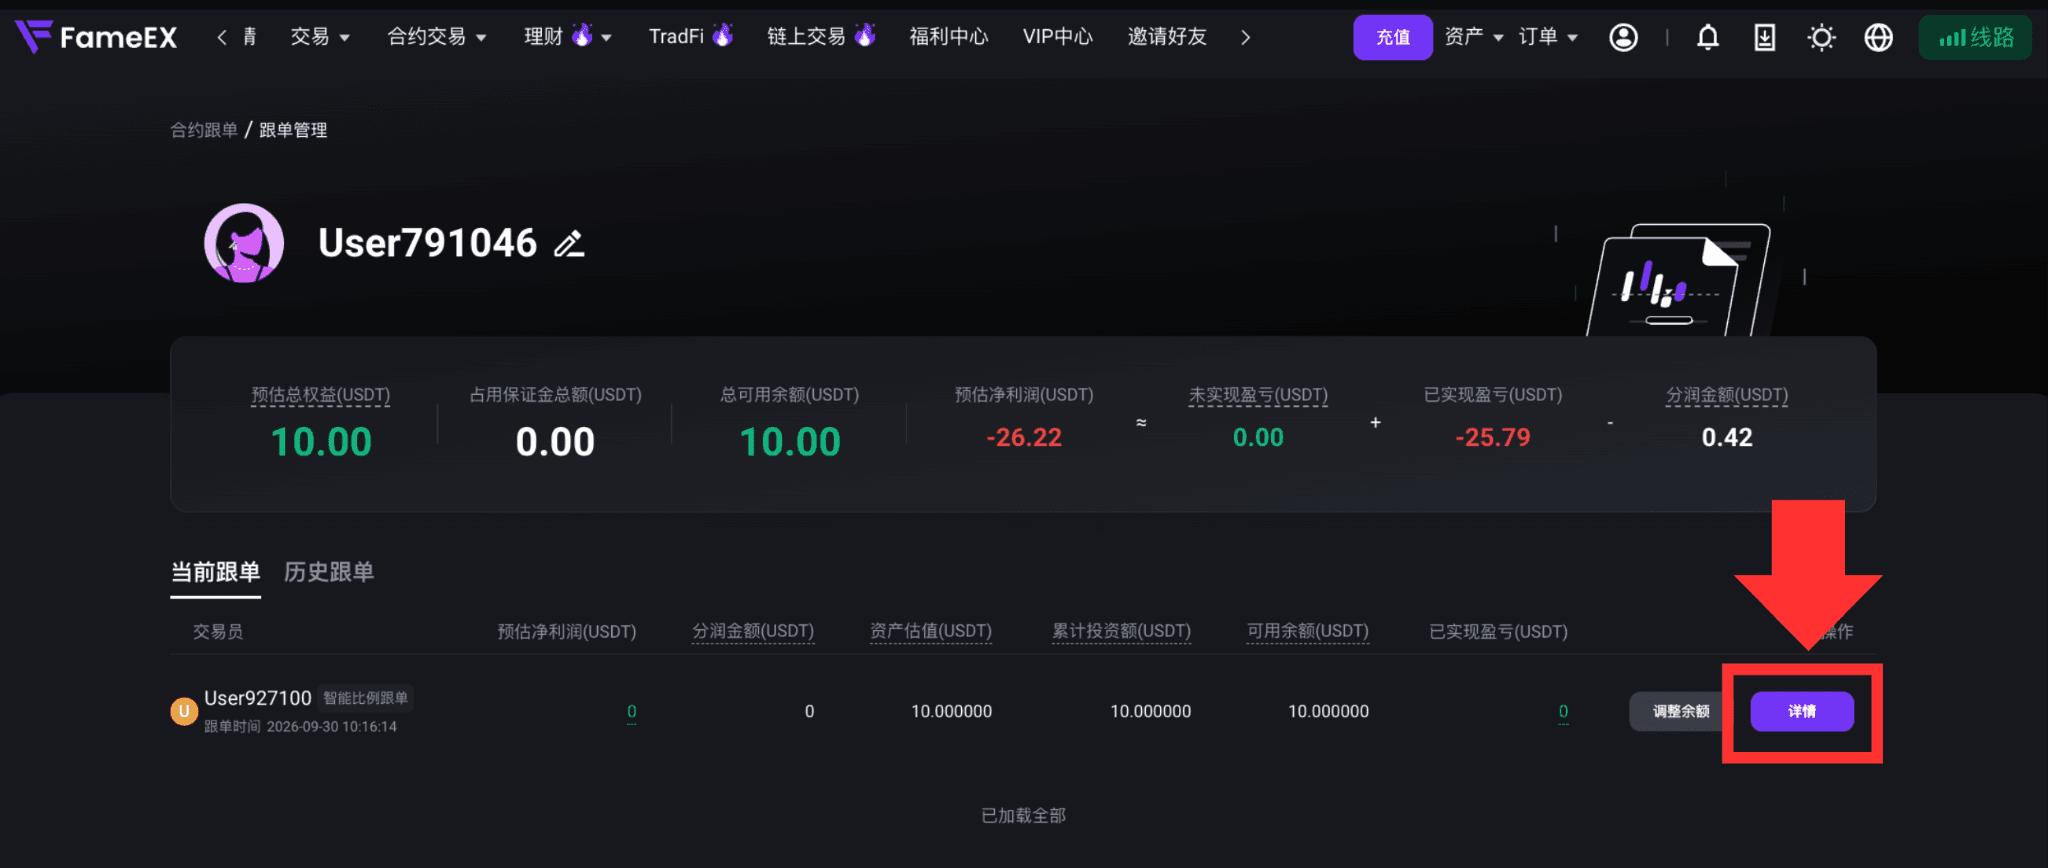Open notifications bell icon
The height and width of the screenshot is (868, 2048).
click(1708, 38)
